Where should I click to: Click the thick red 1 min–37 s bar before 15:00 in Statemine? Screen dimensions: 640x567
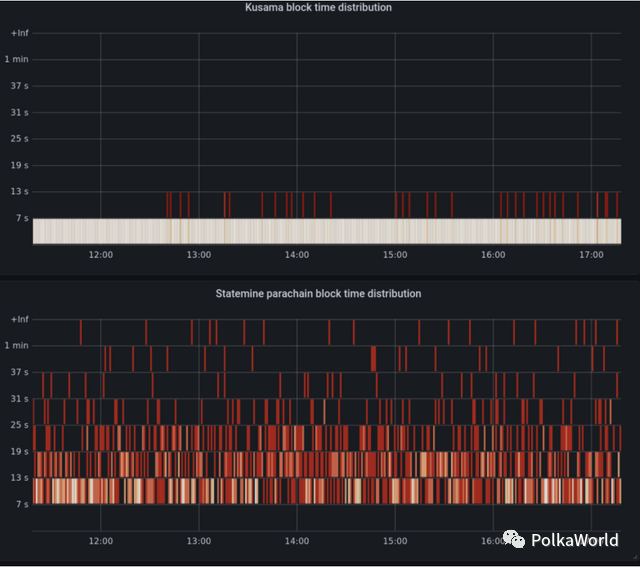click(x=373, y=359)
